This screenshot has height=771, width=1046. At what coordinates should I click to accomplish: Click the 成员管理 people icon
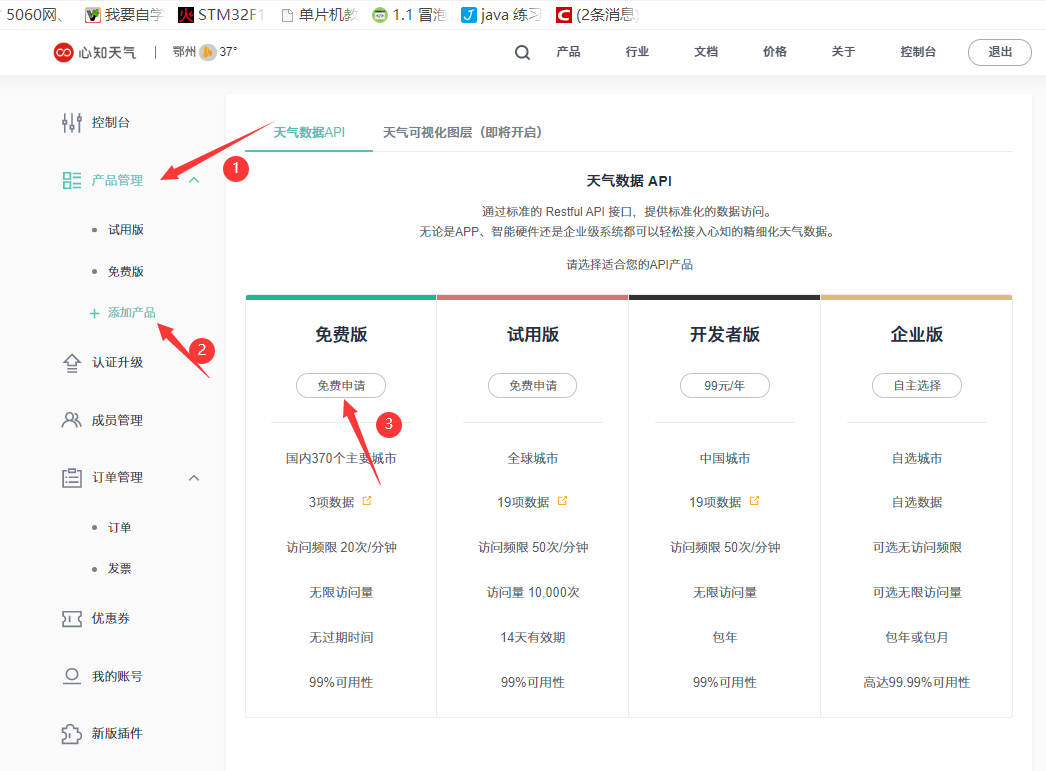(71, 421)
